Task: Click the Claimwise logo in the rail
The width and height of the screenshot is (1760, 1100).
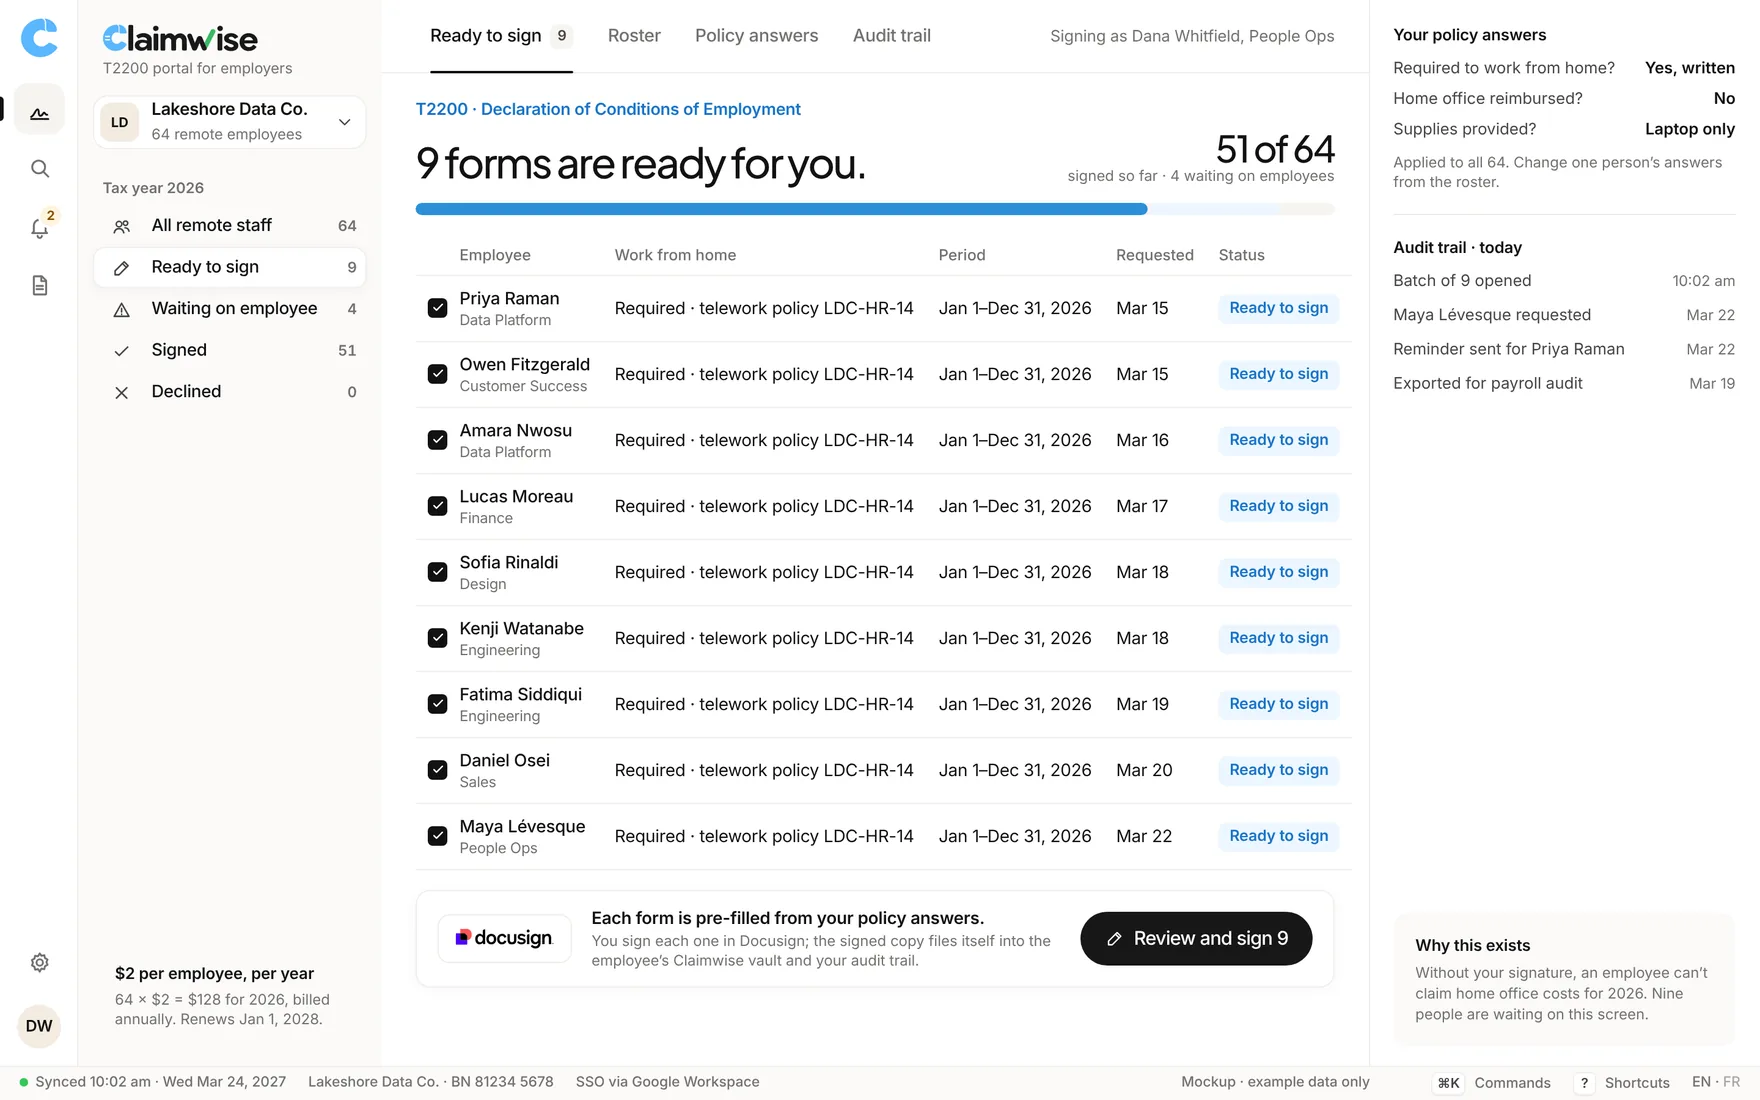Action: pos(39,38)
